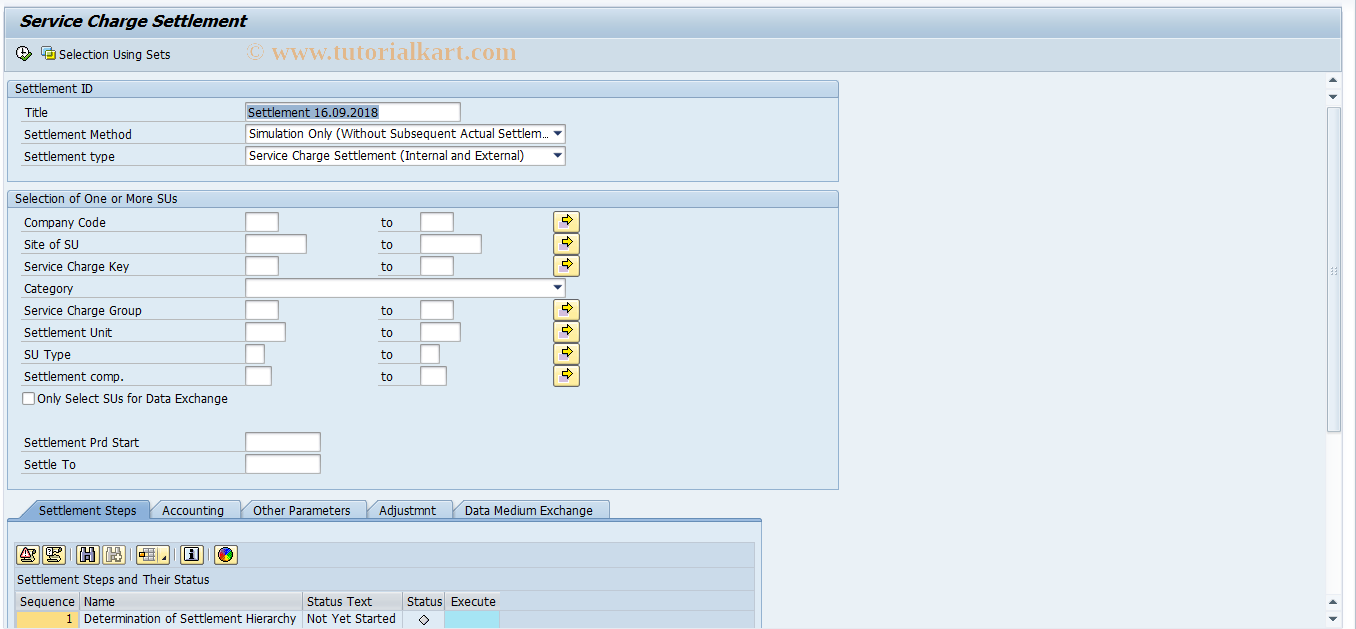Open multiple selection for Settlement comp.
This screenshot has height=629, width=1356.
tap(566, 376)
